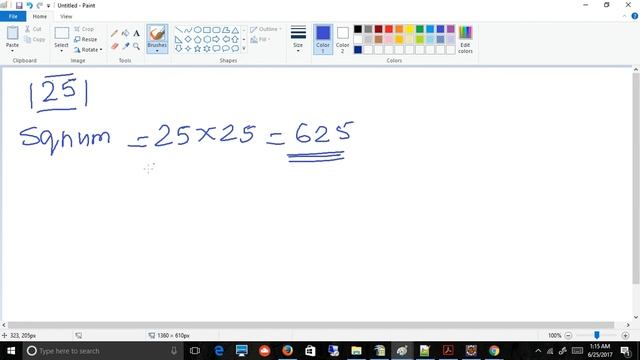Activate Color 2 background selector
640x360 pixels.
coord(342,39)
